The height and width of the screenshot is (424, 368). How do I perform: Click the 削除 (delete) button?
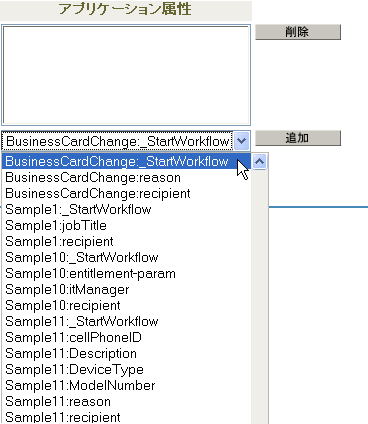coord(298,32)
